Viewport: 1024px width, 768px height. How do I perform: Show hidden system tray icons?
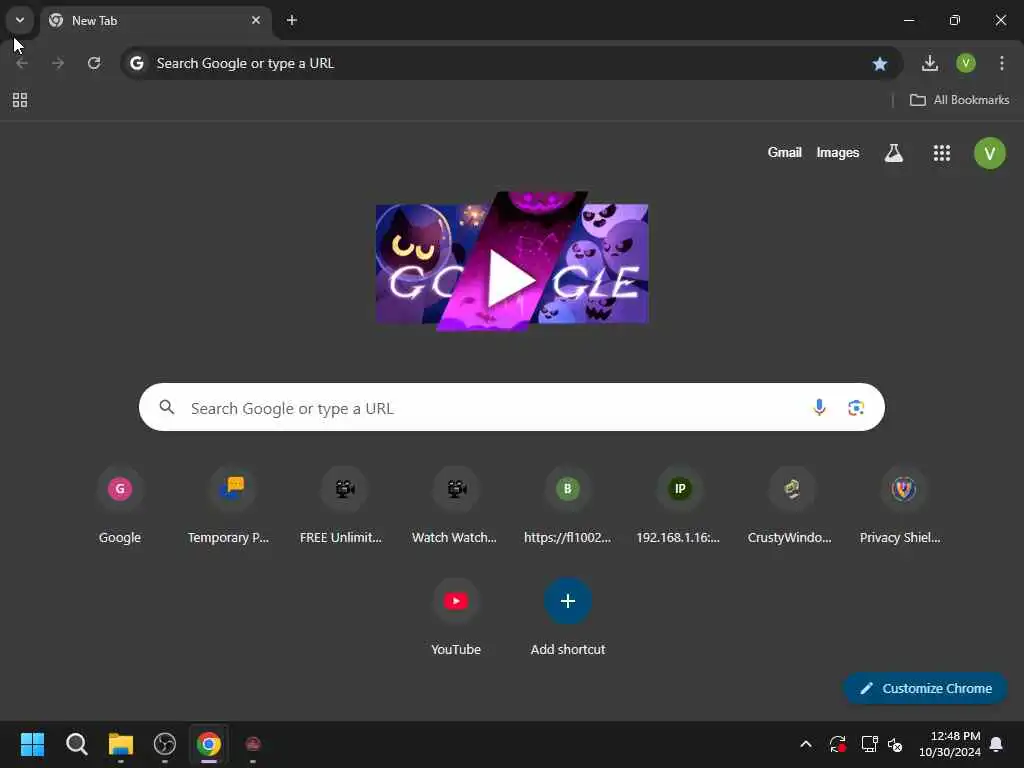pyautogui.click(x=806, y=744)
